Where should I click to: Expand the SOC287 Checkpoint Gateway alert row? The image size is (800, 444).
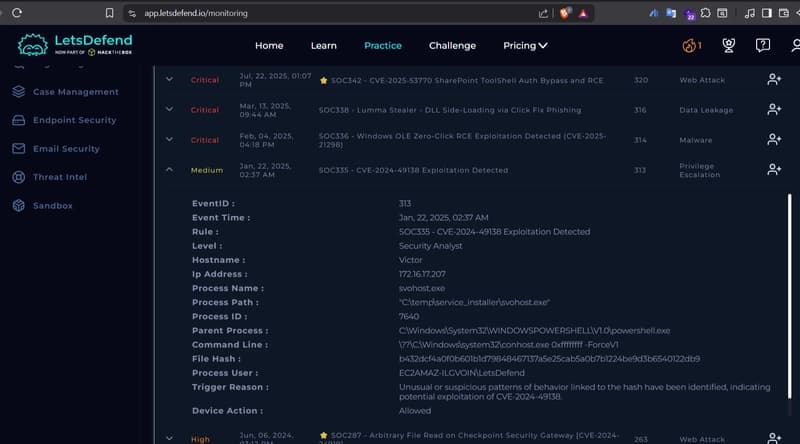pos(169,438)
